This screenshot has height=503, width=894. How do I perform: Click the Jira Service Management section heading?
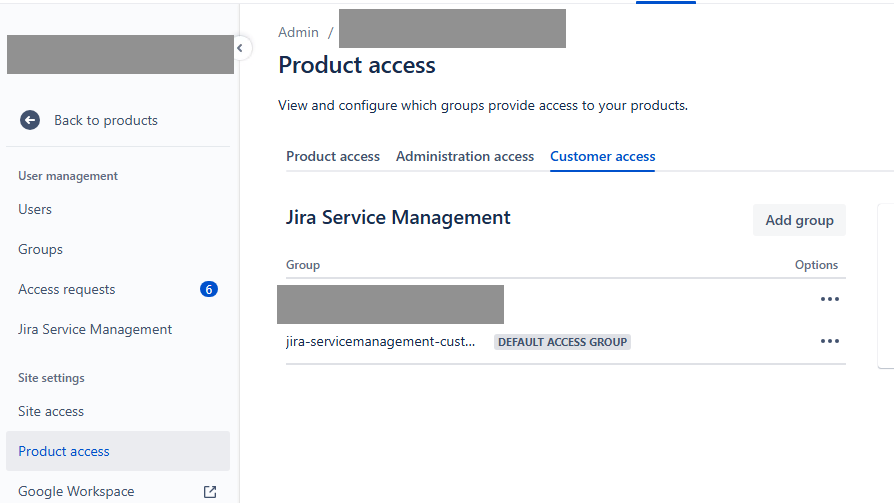click(398, 218)
